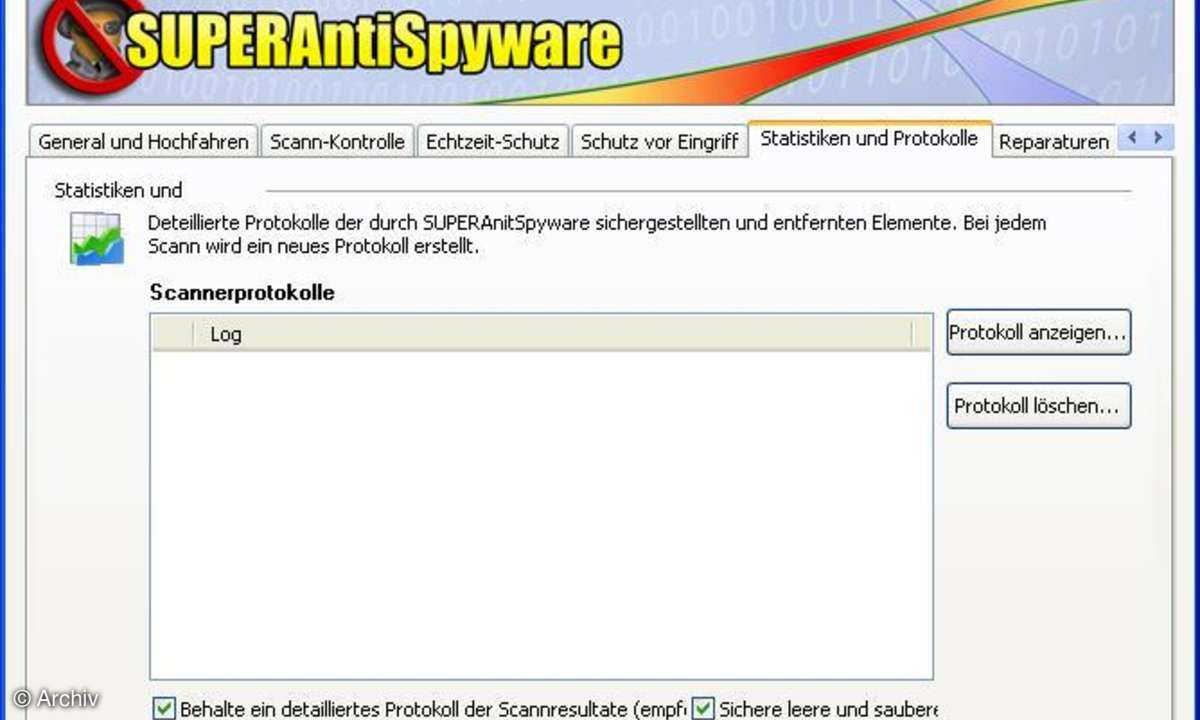Toggle Behalte ein detailliertes Protokoll checkbox
This screenshot has height=720, width=1200.
(164, 709)
